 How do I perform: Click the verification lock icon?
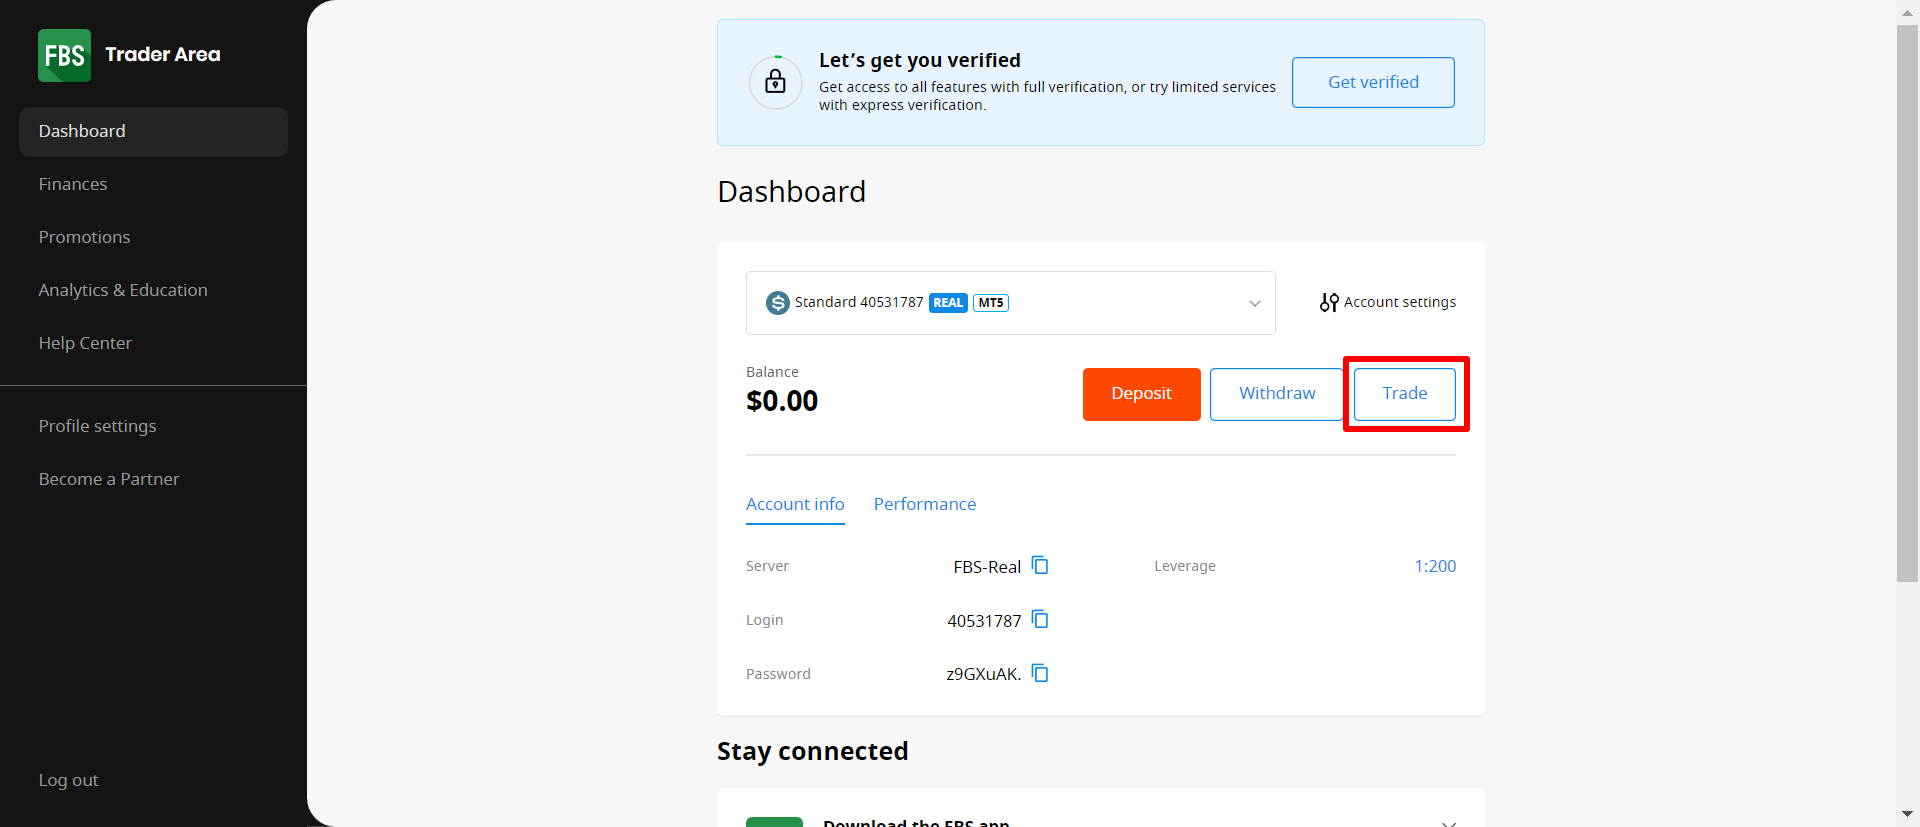775,82
